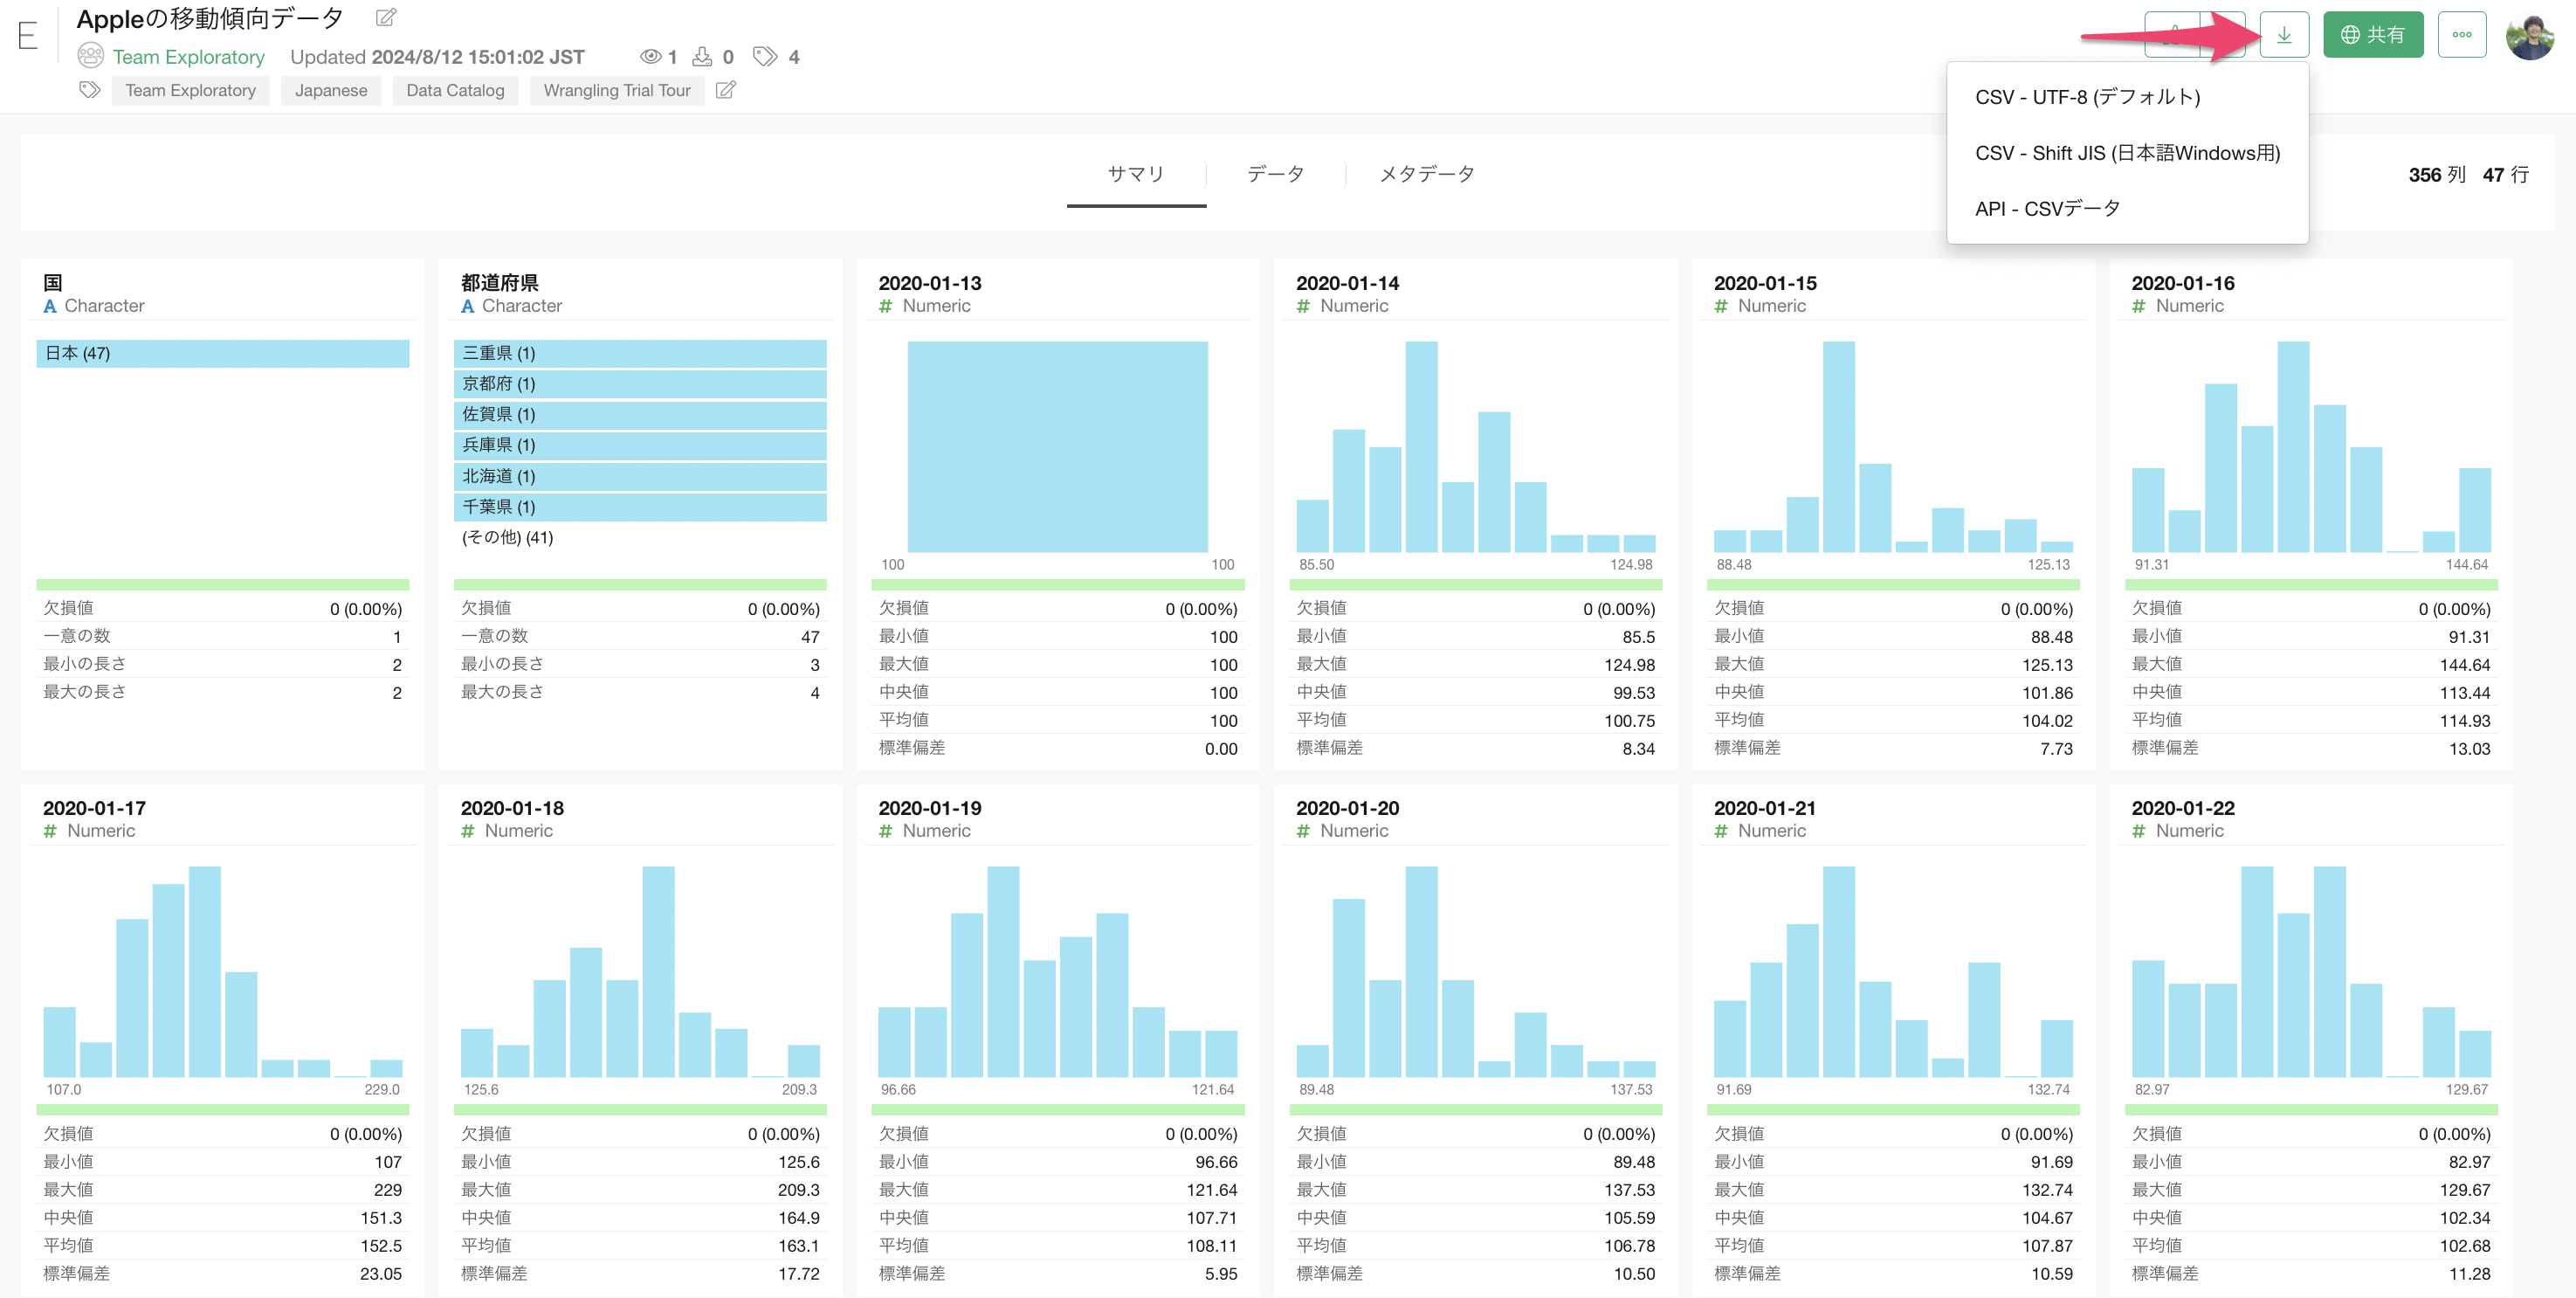Screen dimensions: 2576x1298
Task: Click the 都道府県 column header name
Action: (500, 283)
